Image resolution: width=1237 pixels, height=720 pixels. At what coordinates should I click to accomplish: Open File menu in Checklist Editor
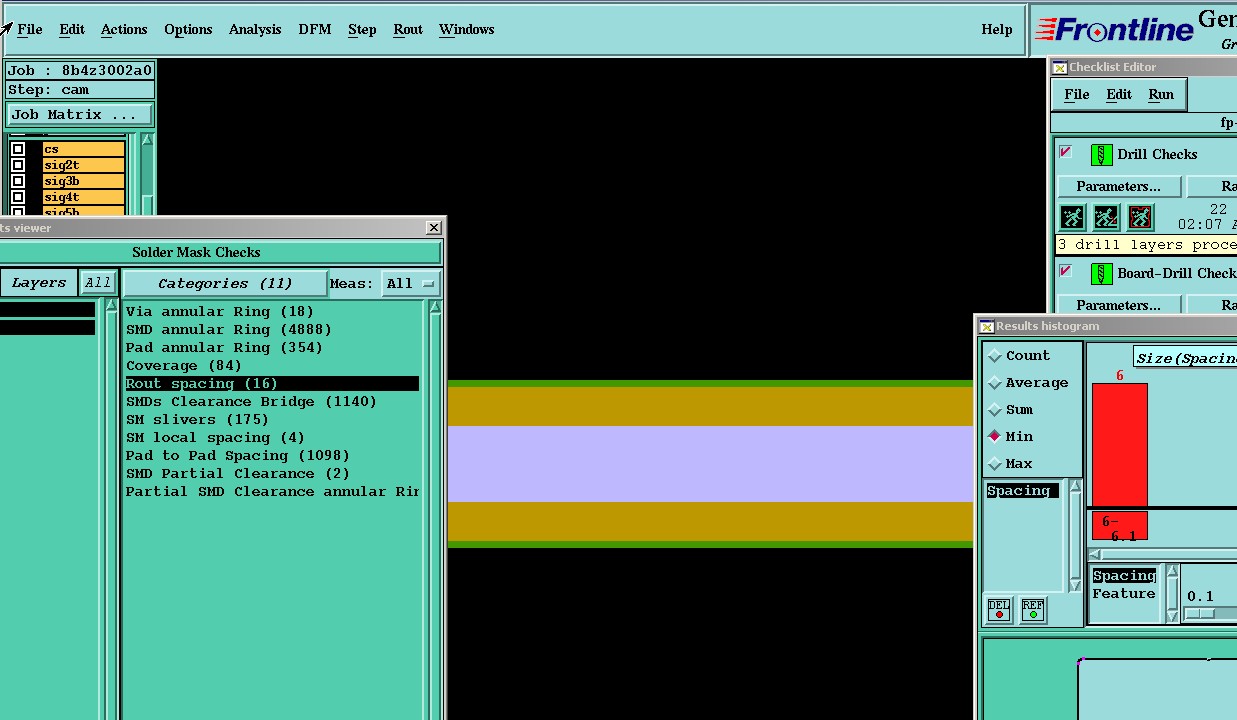tap(1077, 95)
